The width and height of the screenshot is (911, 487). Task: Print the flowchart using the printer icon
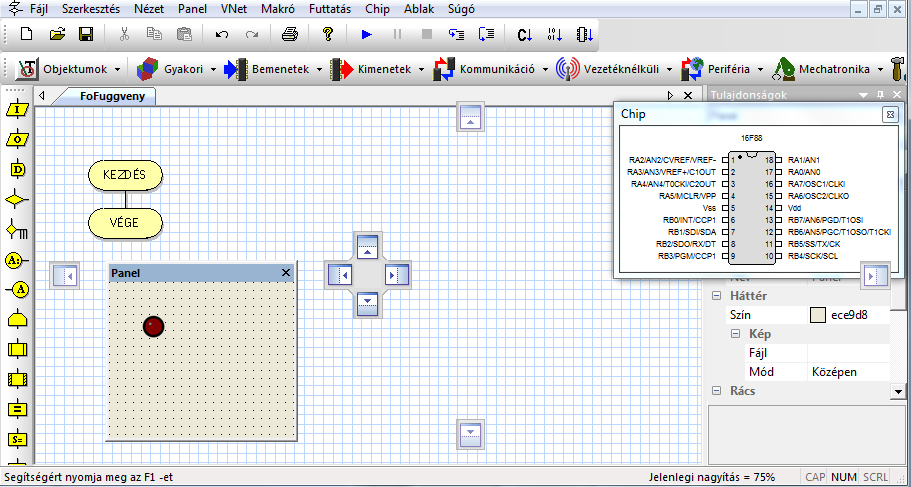289,34
